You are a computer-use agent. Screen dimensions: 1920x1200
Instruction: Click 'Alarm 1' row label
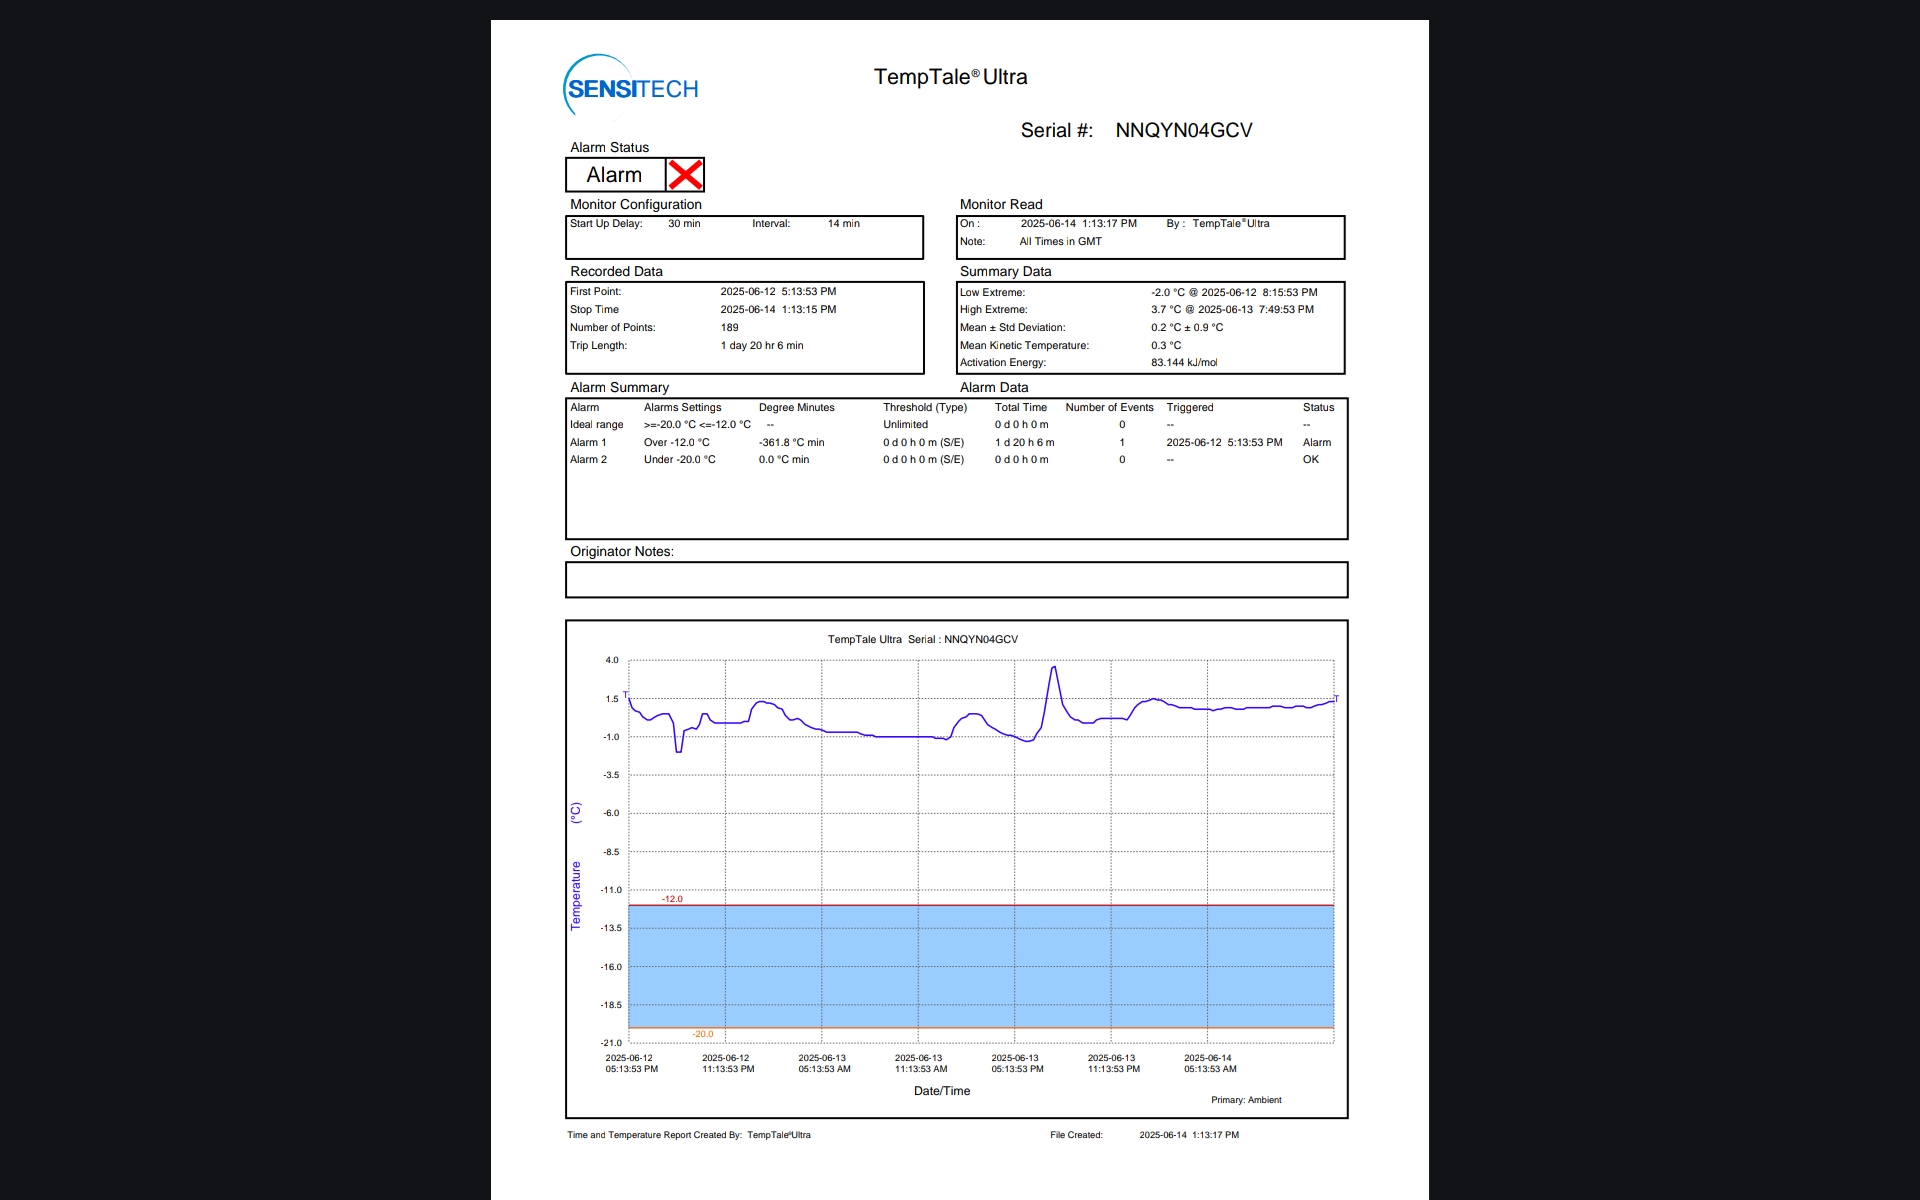[x=588, y=443]
